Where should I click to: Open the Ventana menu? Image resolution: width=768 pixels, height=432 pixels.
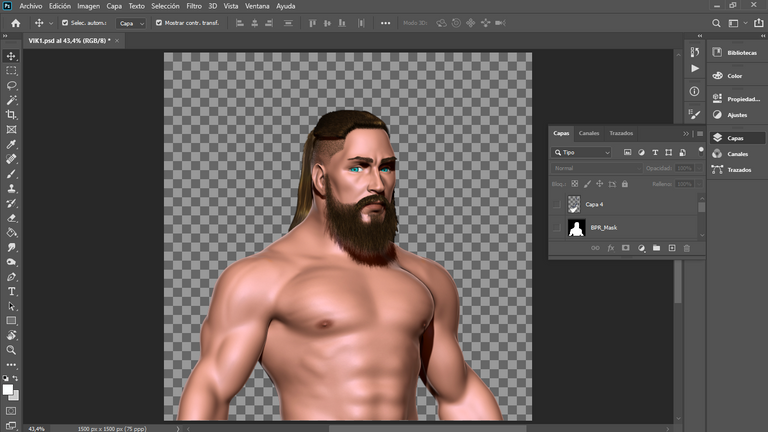tap(257, 6)
